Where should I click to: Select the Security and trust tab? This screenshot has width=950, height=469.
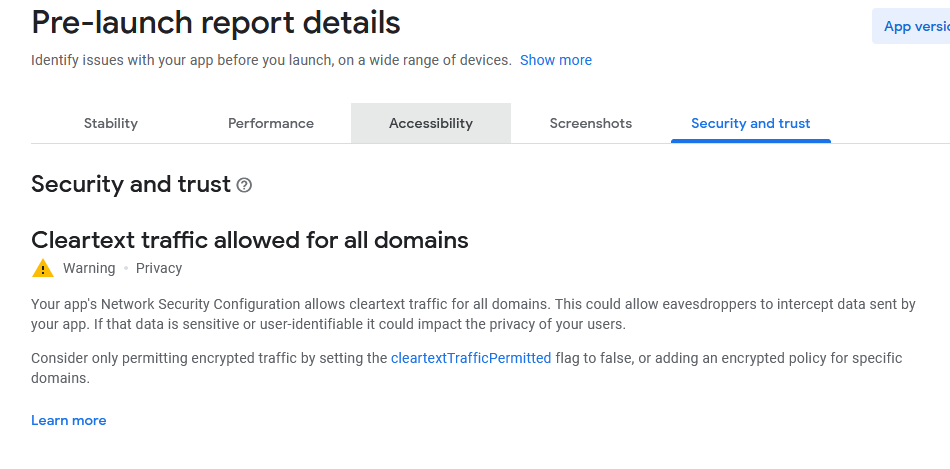751,124
